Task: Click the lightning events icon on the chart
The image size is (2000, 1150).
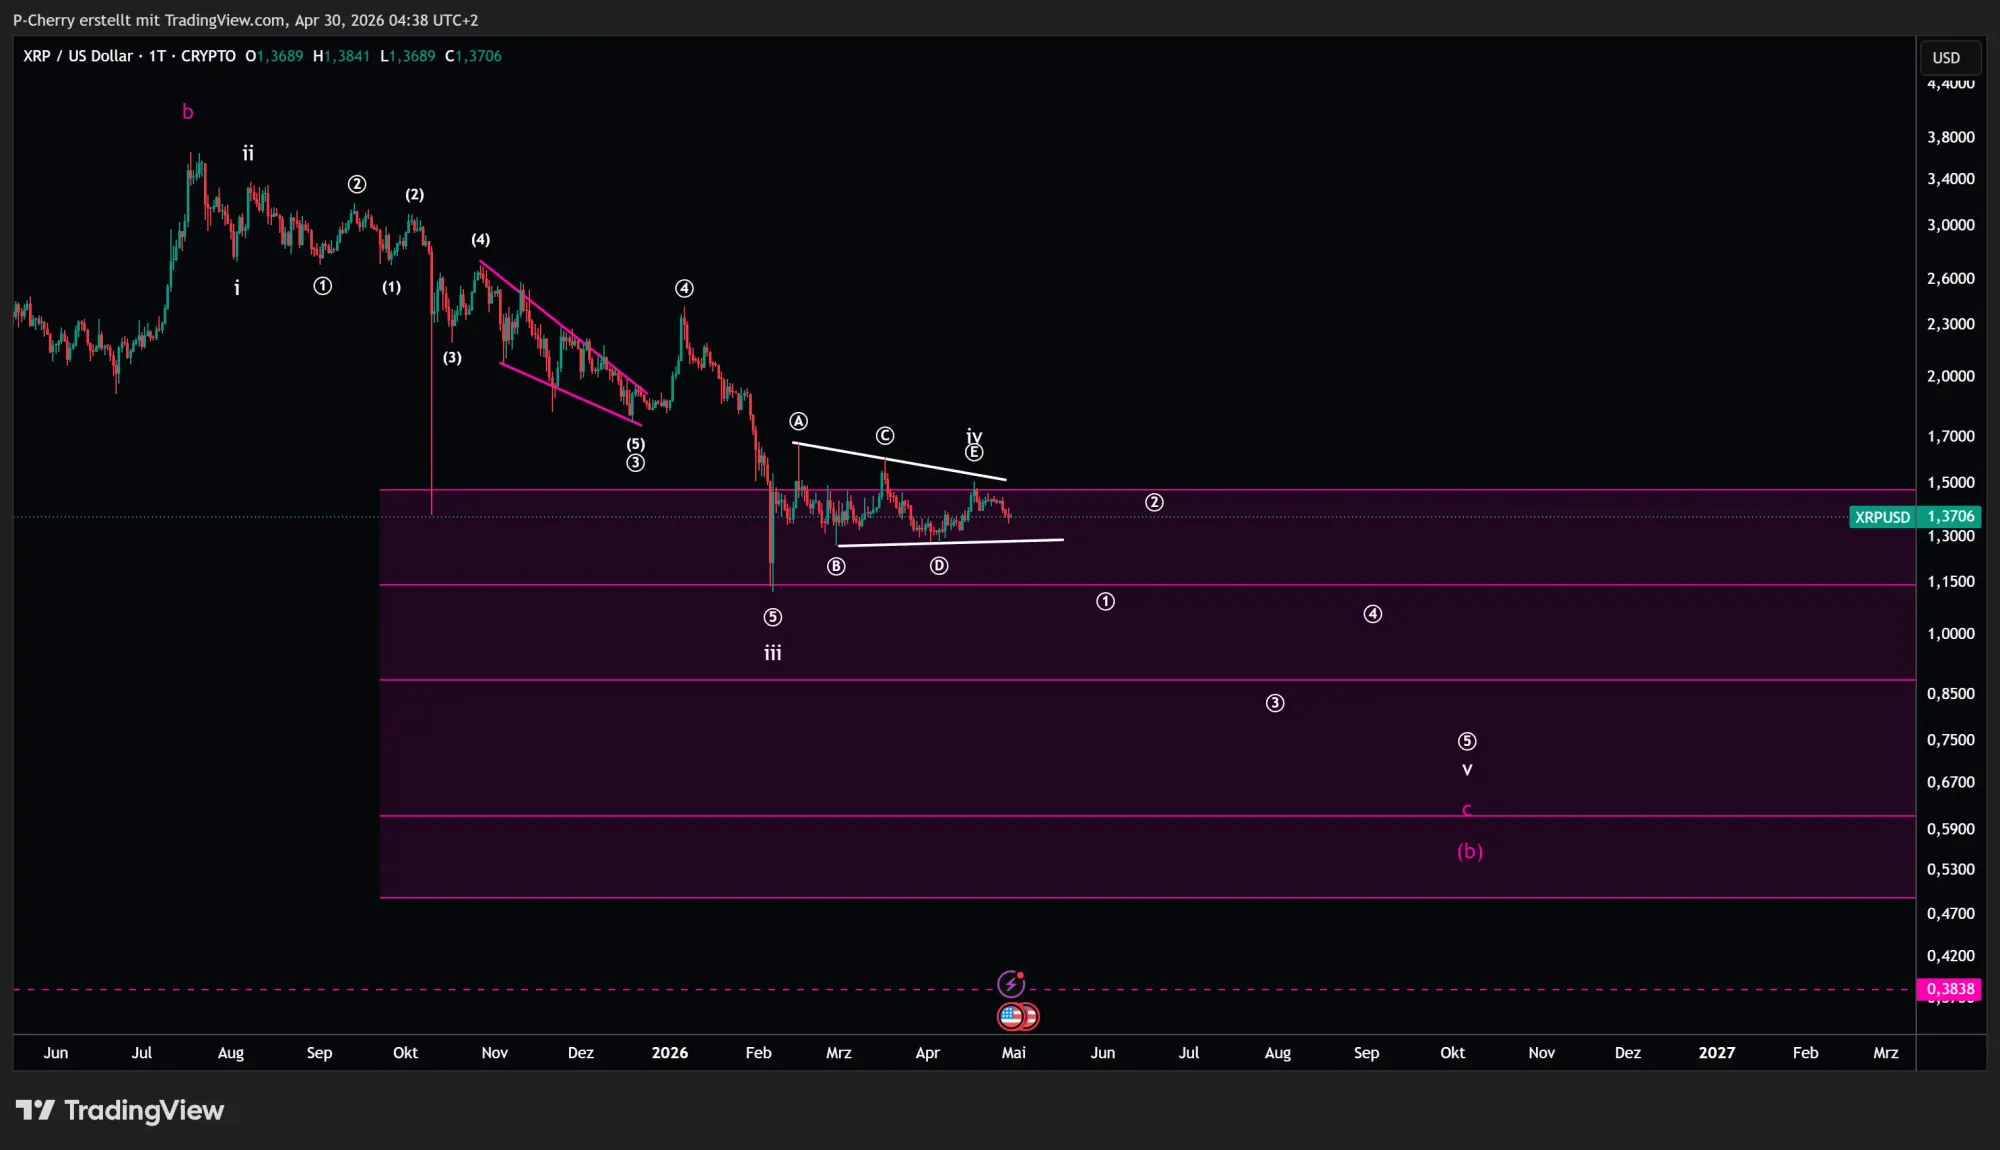Action: [1012, 984]
